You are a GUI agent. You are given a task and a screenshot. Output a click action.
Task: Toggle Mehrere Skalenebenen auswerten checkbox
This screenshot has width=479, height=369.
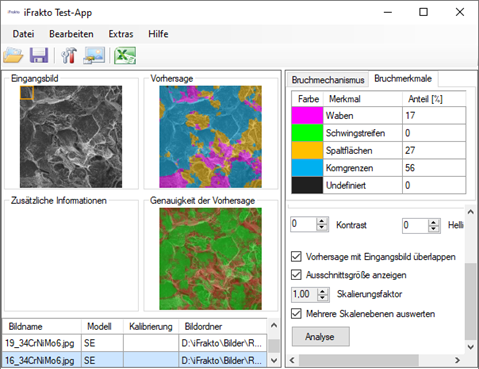tap(296, 314)
